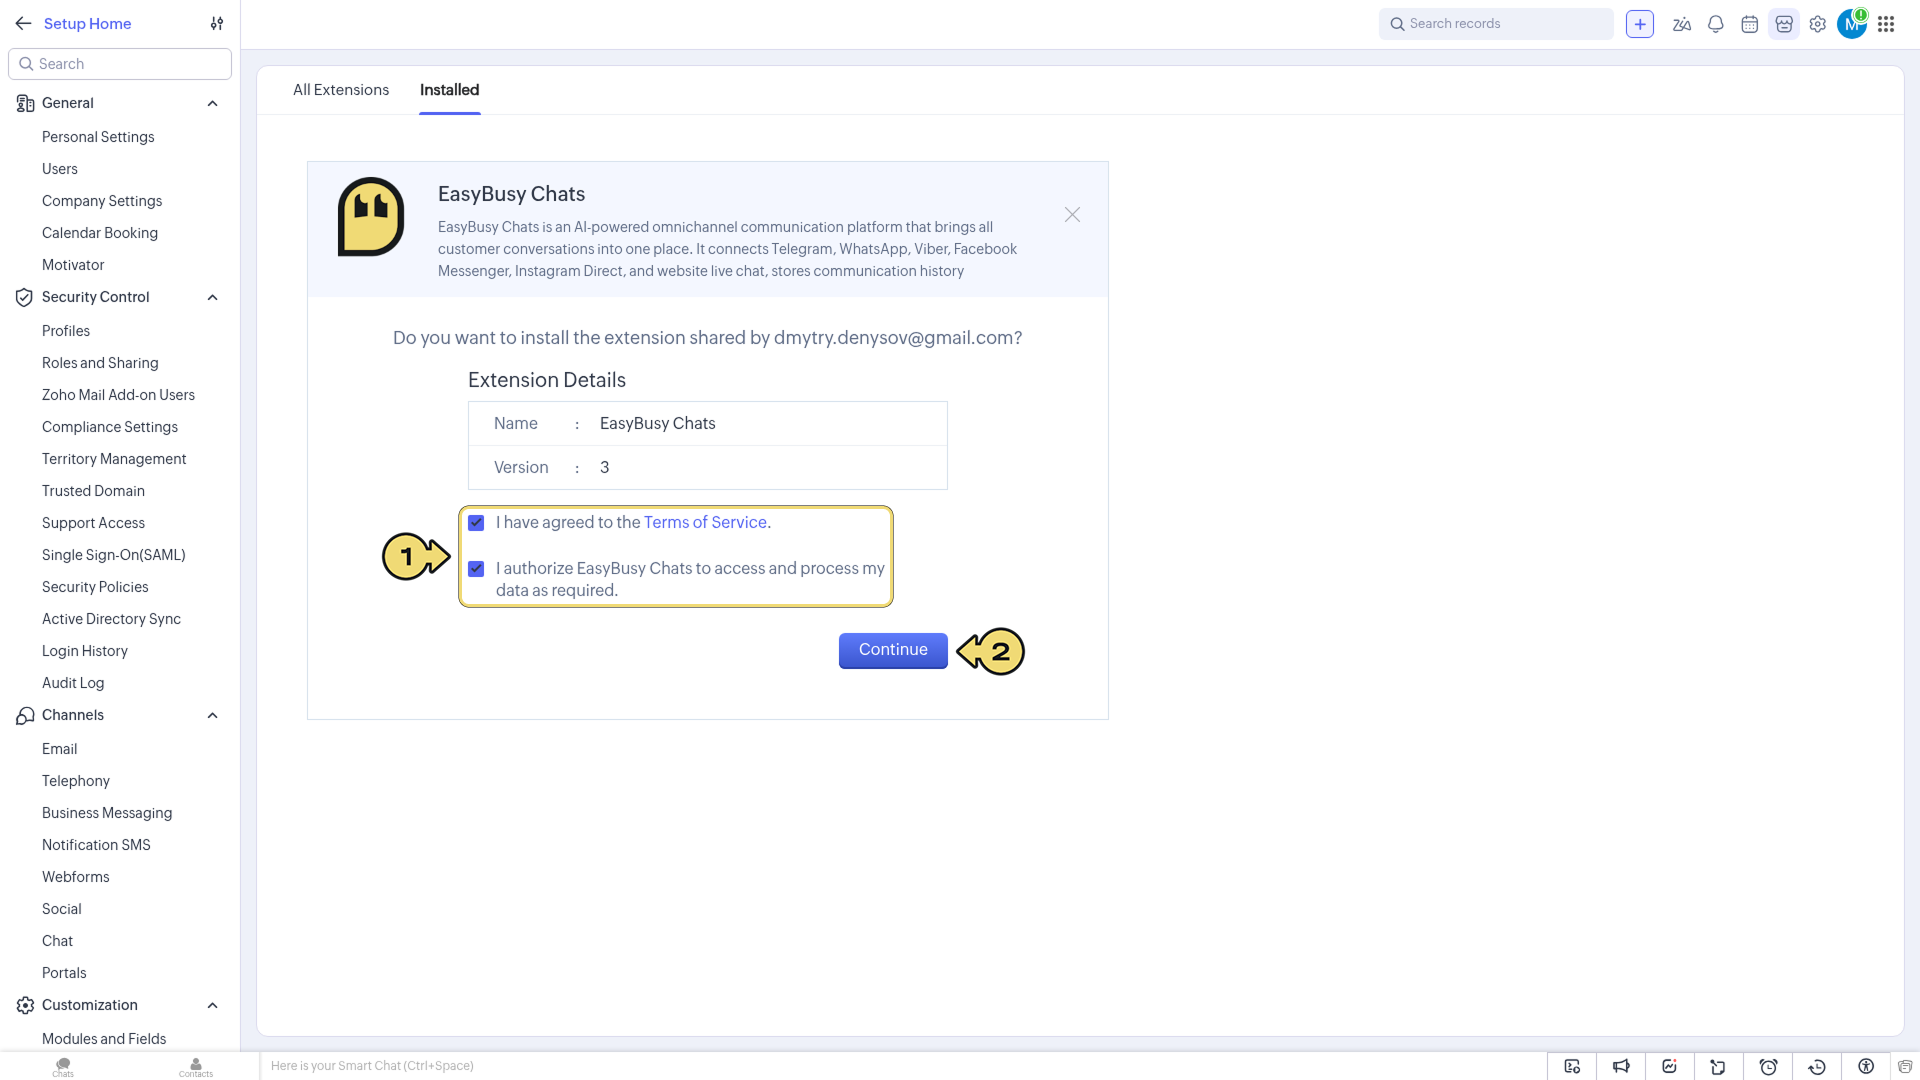Viewport: 1920px width, 1080px height.
Task: Open the Zia assistant icon
Action: tap(1682, 24)
